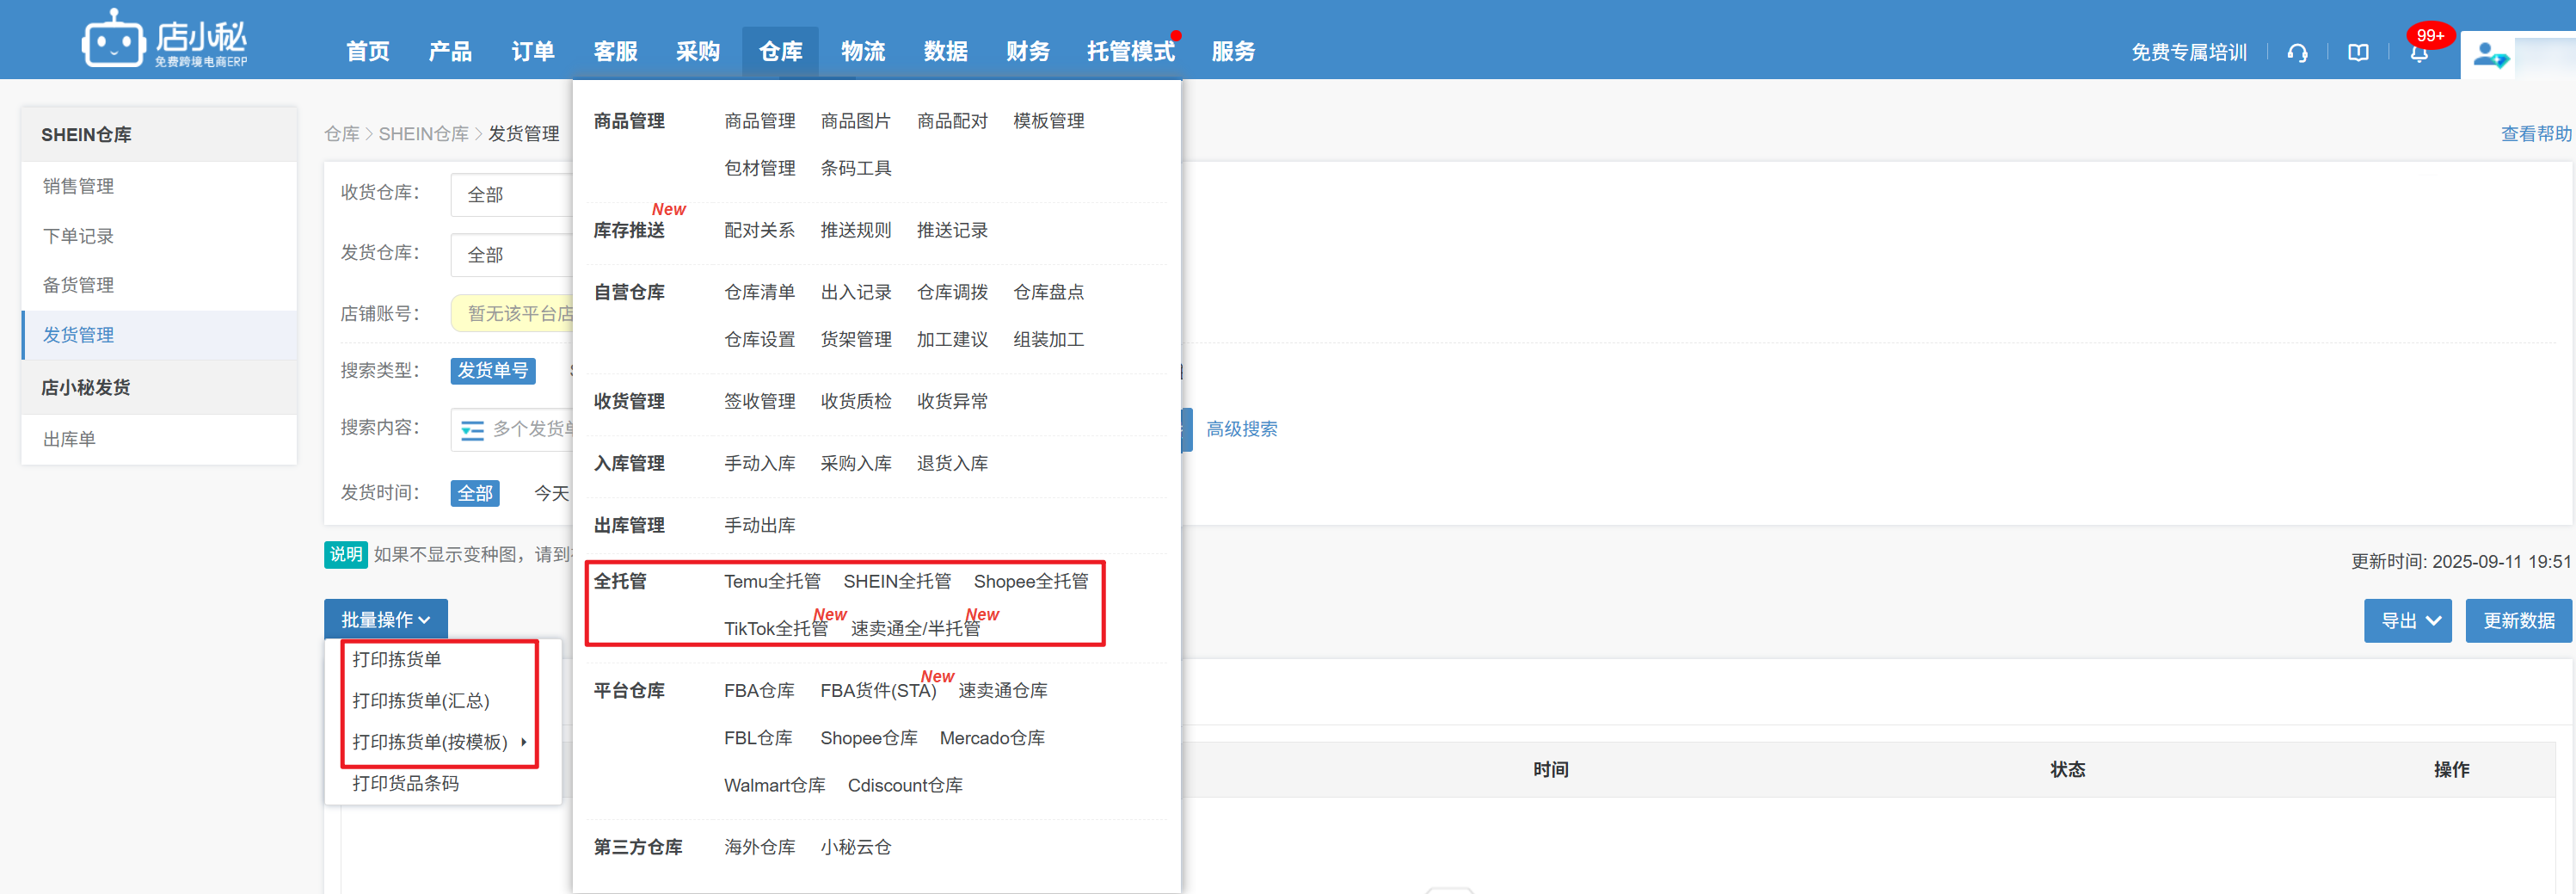The width and height of the screenshot is (2576, 894).
Task: Click the 查看帮助 link
Action: click(x=2535, y=134)
